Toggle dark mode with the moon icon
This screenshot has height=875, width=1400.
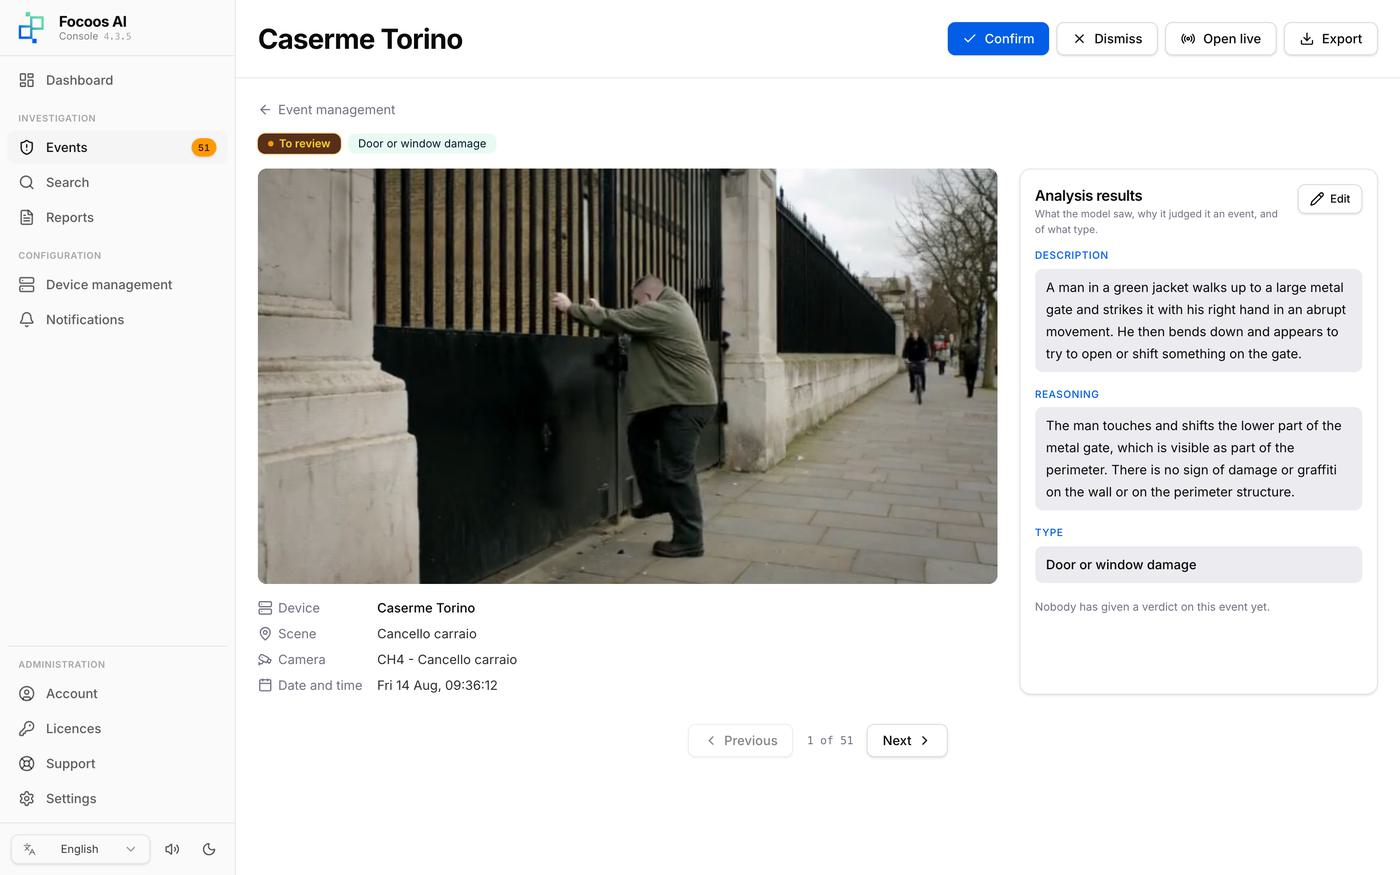point(209,849)
